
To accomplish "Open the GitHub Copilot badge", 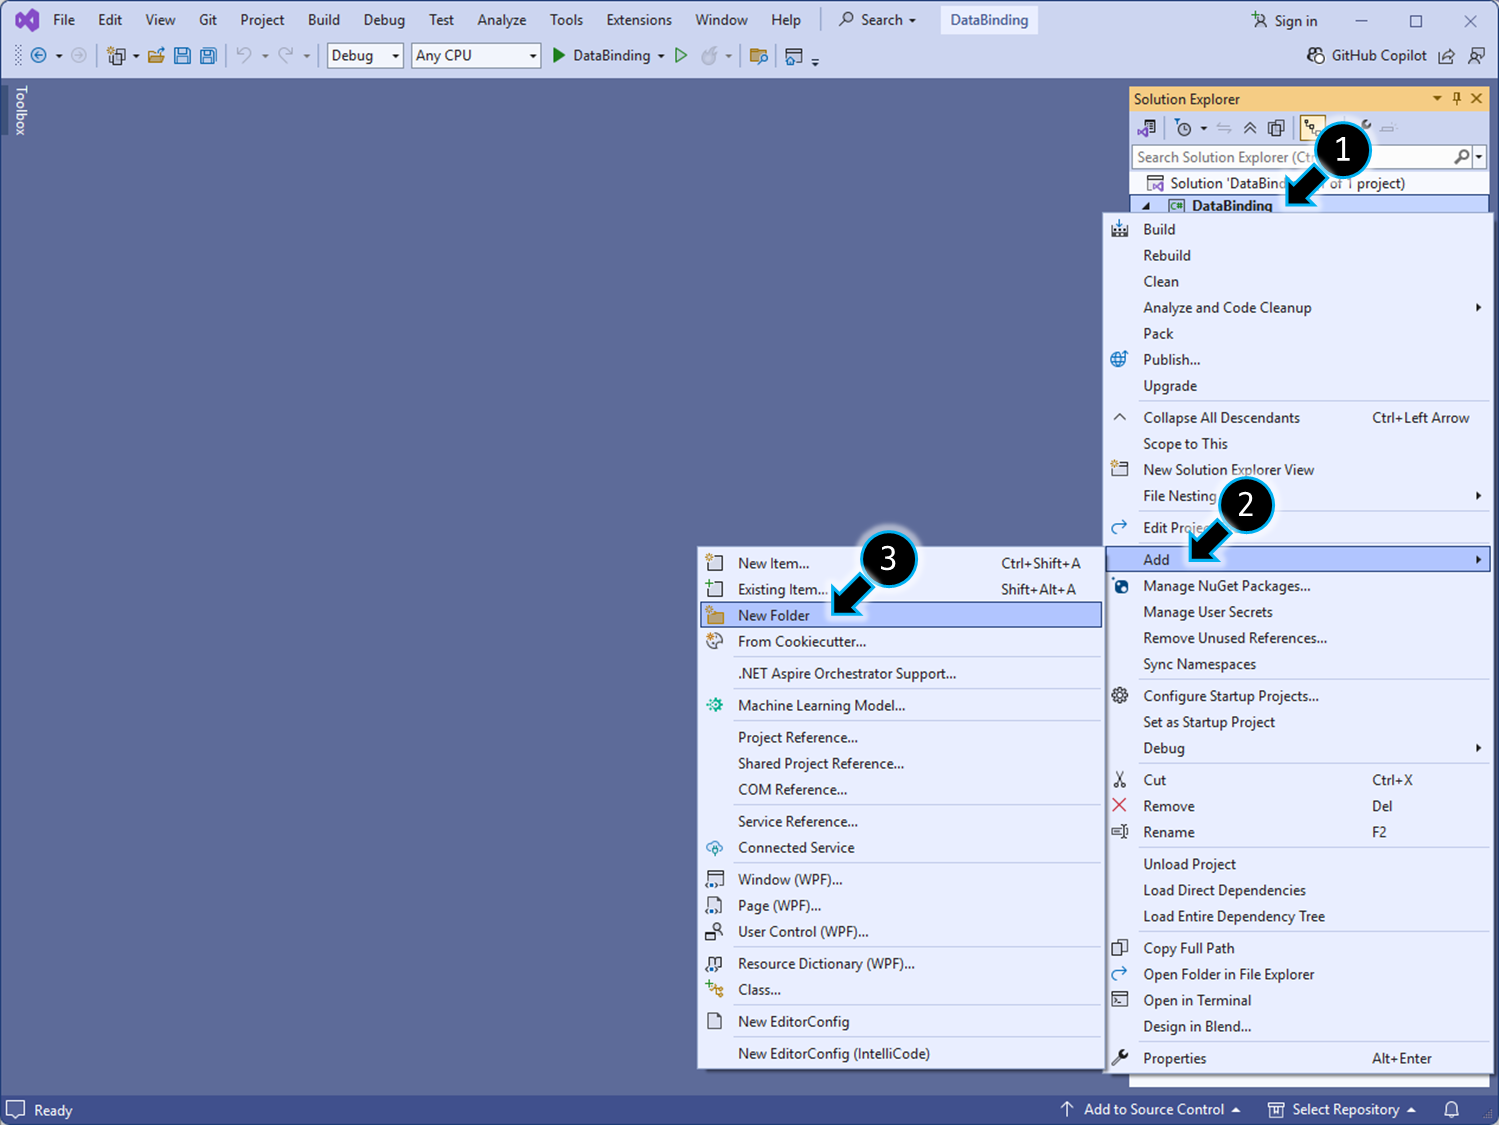I will pyautogui.click(x=1366, y=56).
